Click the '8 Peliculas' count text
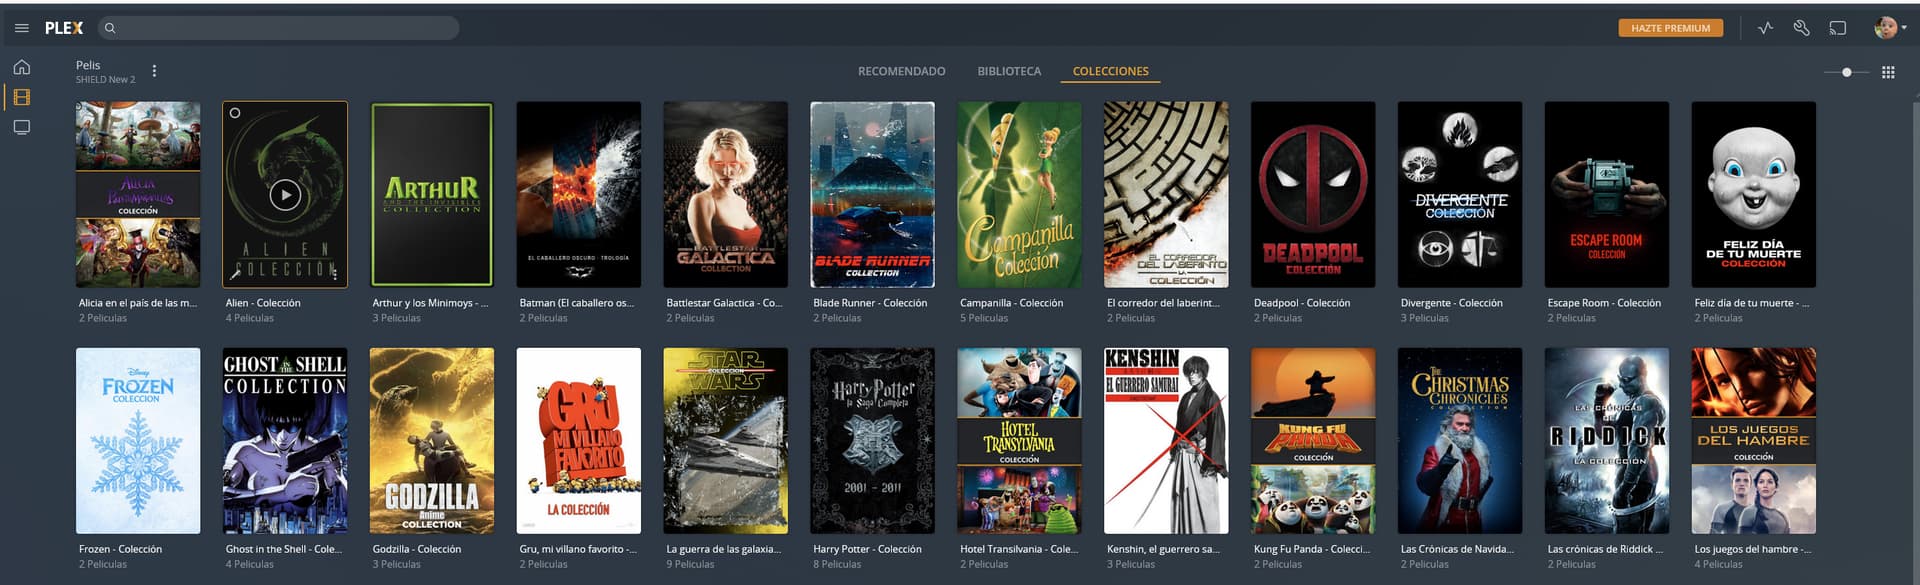Image resolution: width=1920 pixels, height=585 pixels. (837, 565)
